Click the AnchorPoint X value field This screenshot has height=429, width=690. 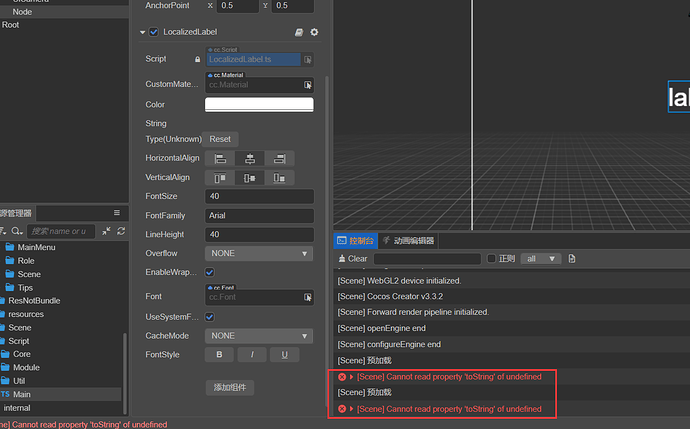point(238,6)
